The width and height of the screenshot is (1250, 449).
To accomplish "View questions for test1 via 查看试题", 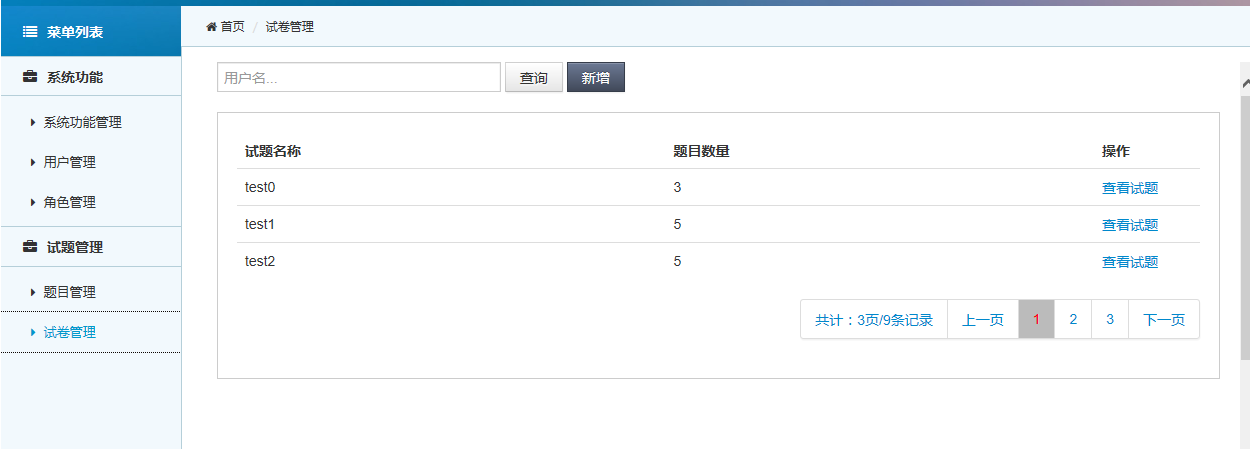I will point(1130,224).
